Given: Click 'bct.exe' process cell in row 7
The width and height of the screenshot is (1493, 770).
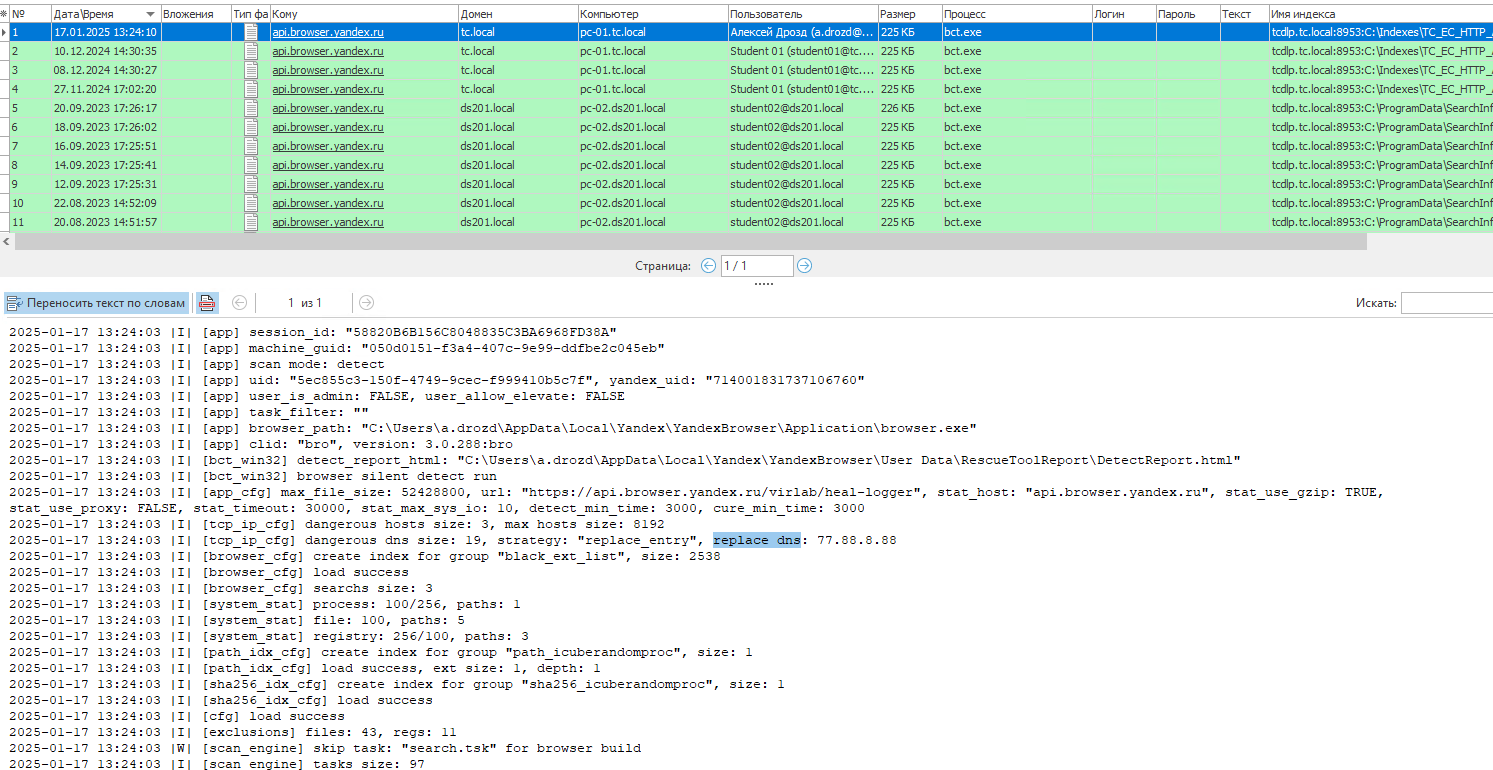Looking at the screenshot, I should click(x=1017, y=146).
